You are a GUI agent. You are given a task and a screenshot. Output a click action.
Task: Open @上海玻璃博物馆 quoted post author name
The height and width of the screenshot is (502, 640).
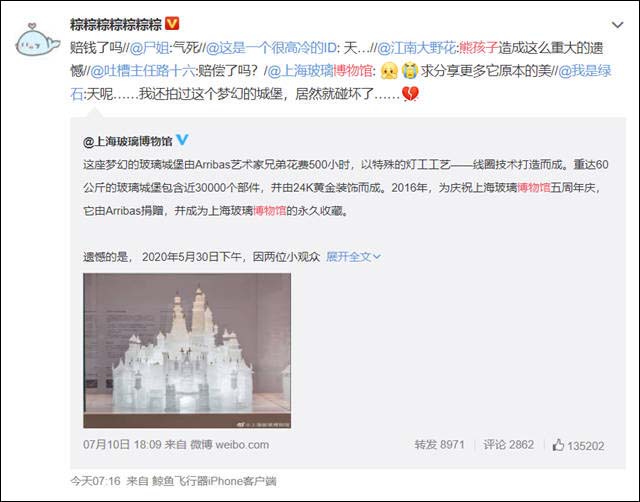(128, 141)
